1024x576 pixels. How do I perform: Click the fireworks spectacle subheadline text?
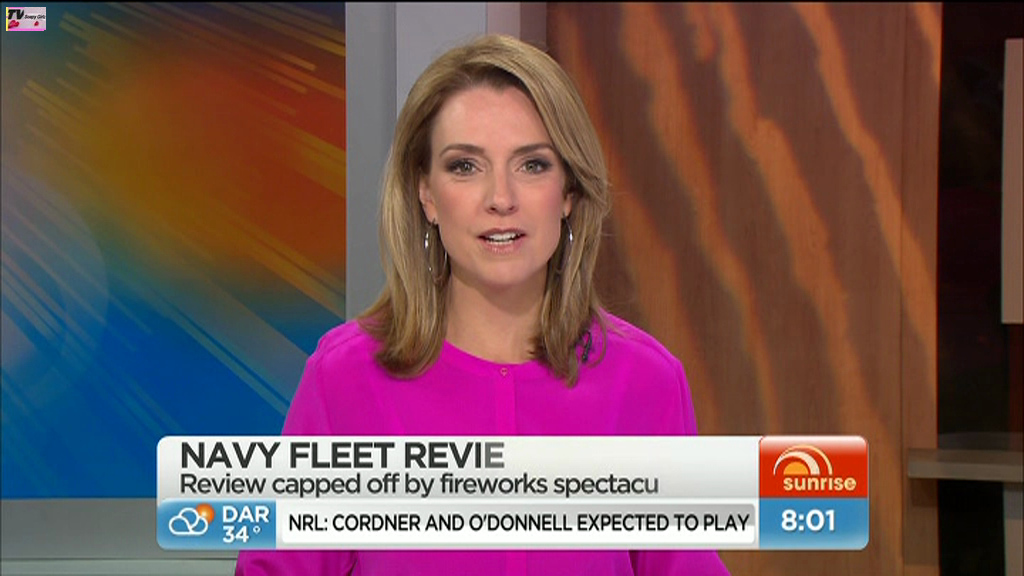pyautogui.click(x=418, y=484)
